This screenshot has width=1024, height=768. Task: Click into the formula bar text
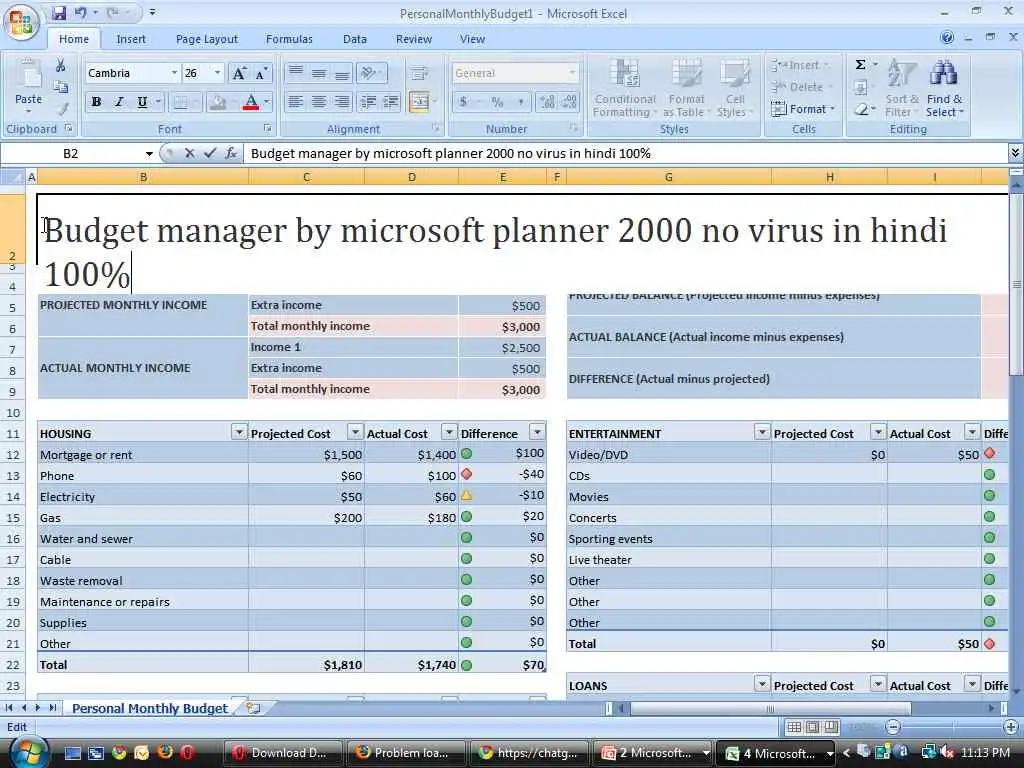tap(625, 153)
